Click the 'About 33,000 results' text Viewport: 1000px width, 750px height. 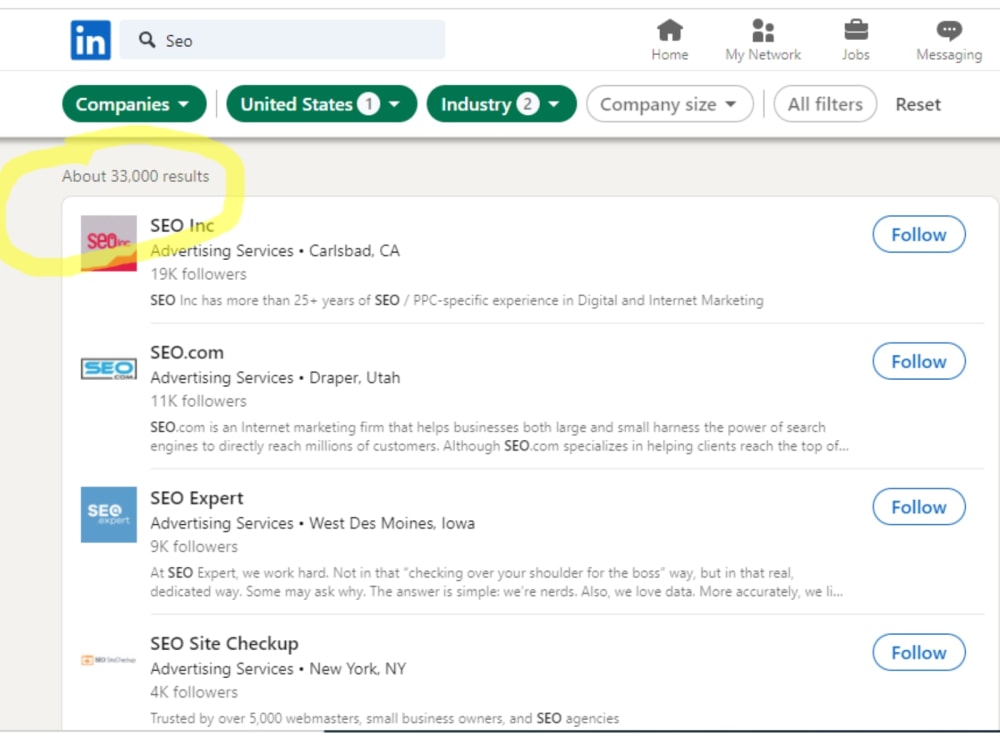(135, 176)
